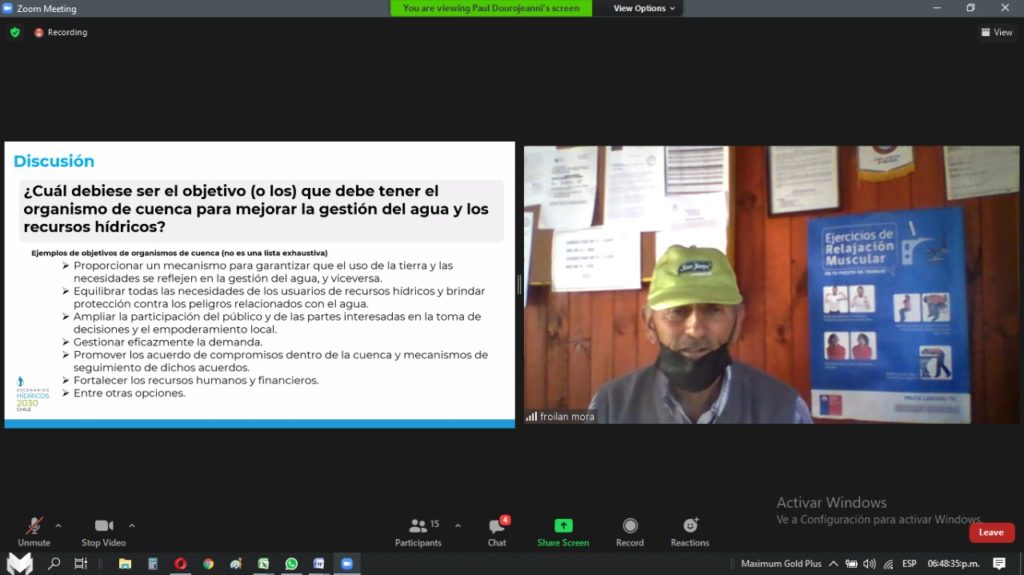Open the View Options menu
The image size is (1024, 575).
pos(644,8)
